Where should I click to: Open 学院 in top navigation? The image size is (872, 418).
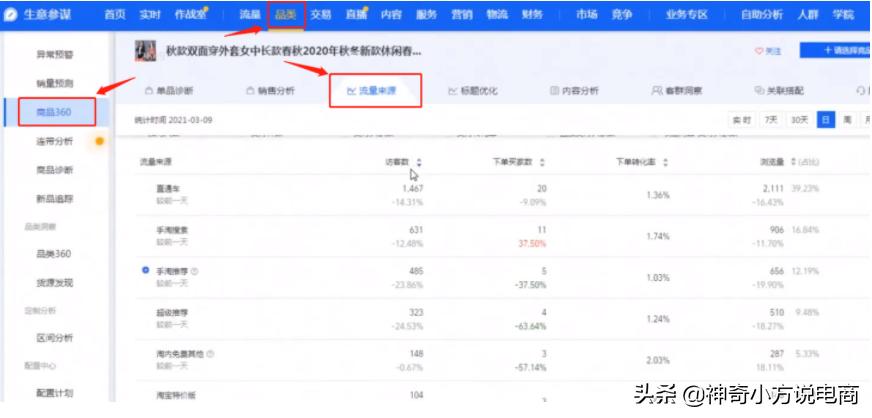pyautogui.click(x=843, y=15)
